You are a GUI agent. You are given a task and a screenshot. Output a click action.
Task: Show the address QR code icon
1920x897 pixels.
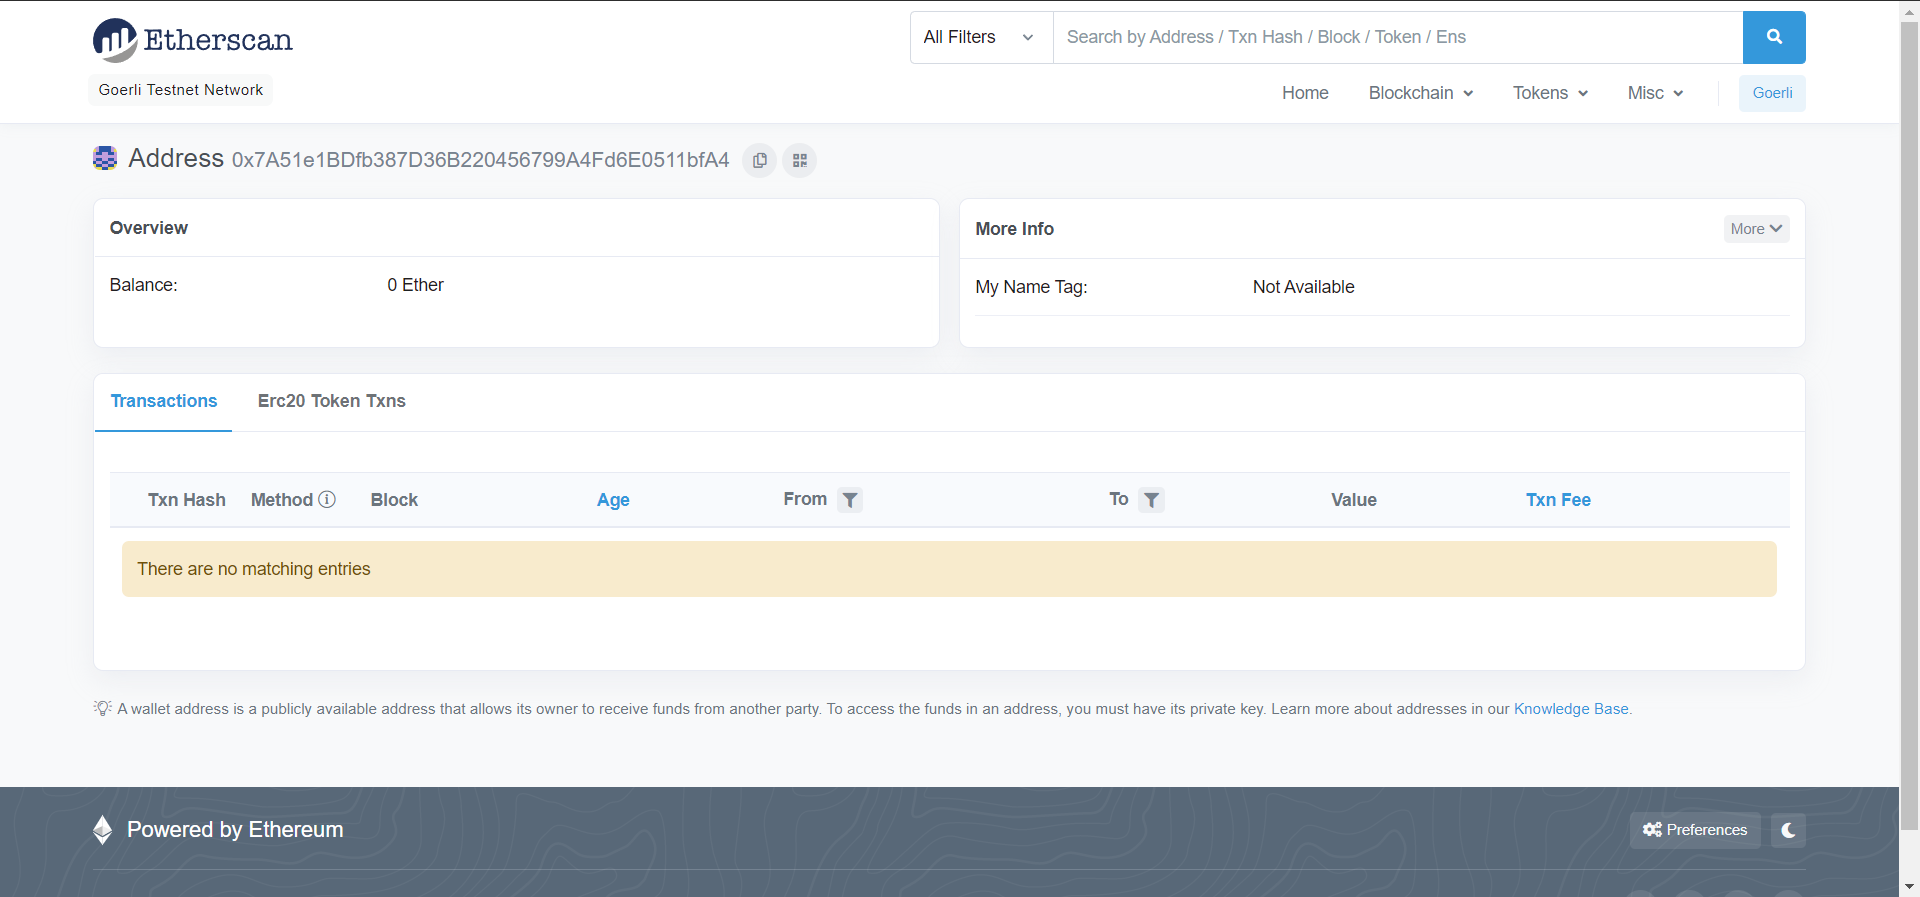[x=800, y=160]
